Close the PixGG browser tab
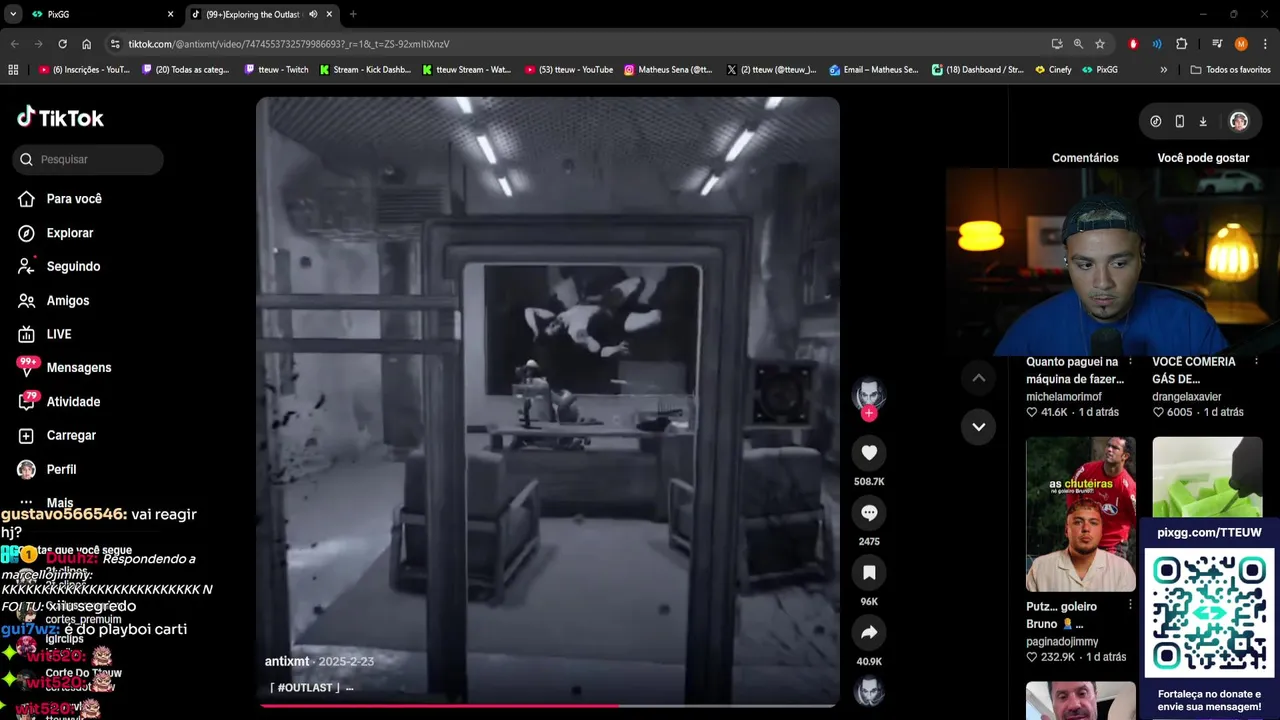The image size is (1280, 720). [x=170, y=14]
